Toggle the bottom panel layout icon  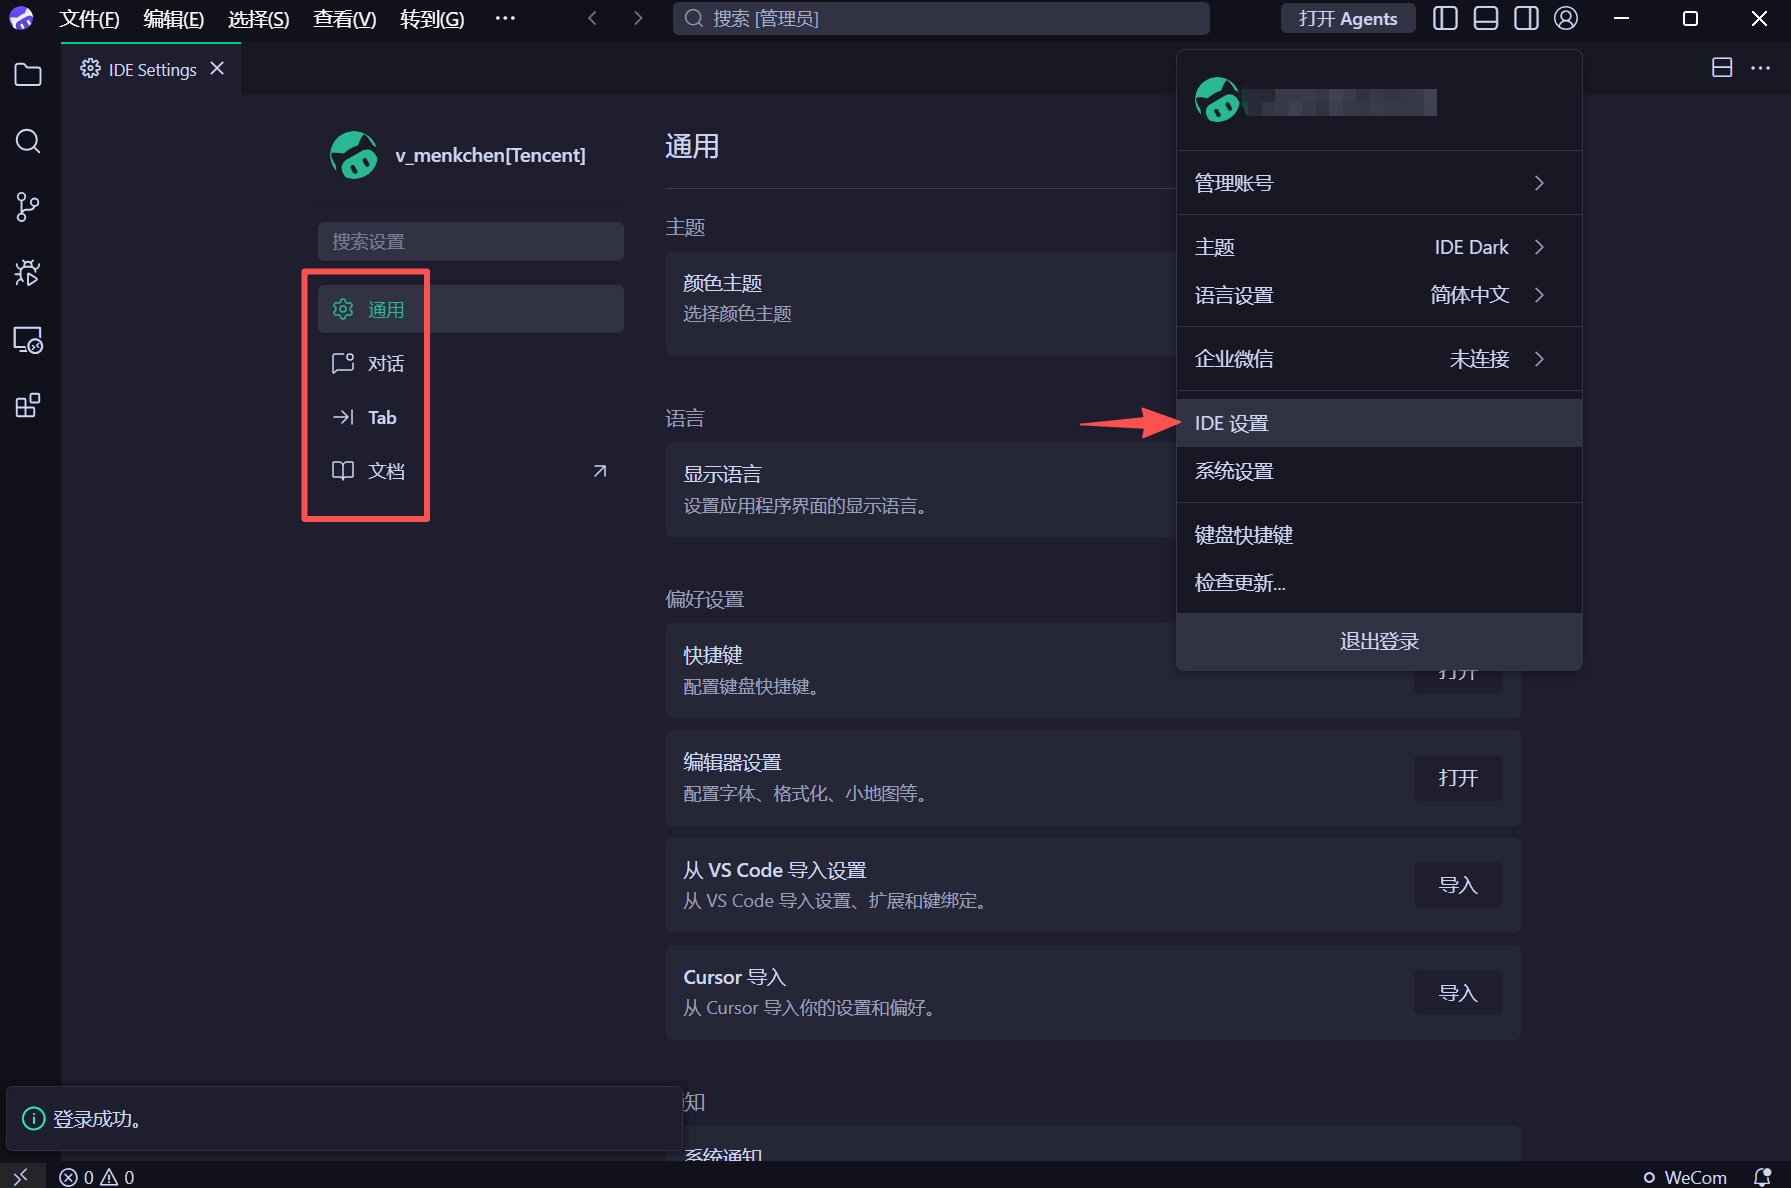(1486, 18)
